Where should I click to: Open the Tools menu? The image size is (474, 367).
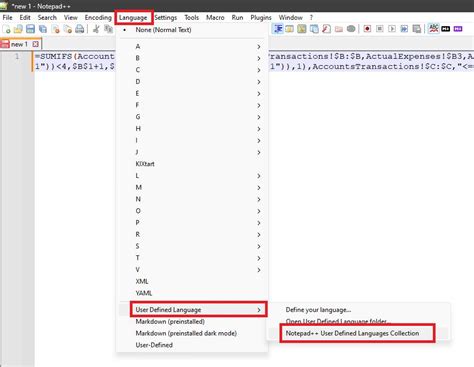tap(192, 17)
